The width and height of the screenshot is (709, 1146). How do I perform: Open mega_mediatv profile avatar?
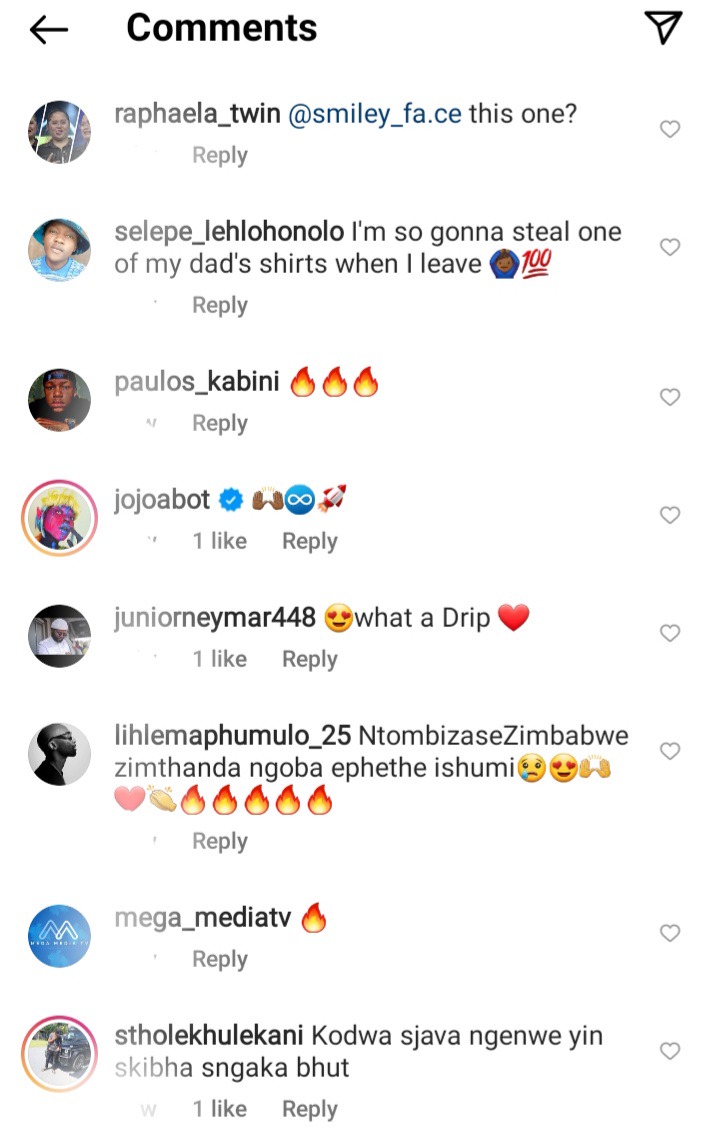(59, 936)
